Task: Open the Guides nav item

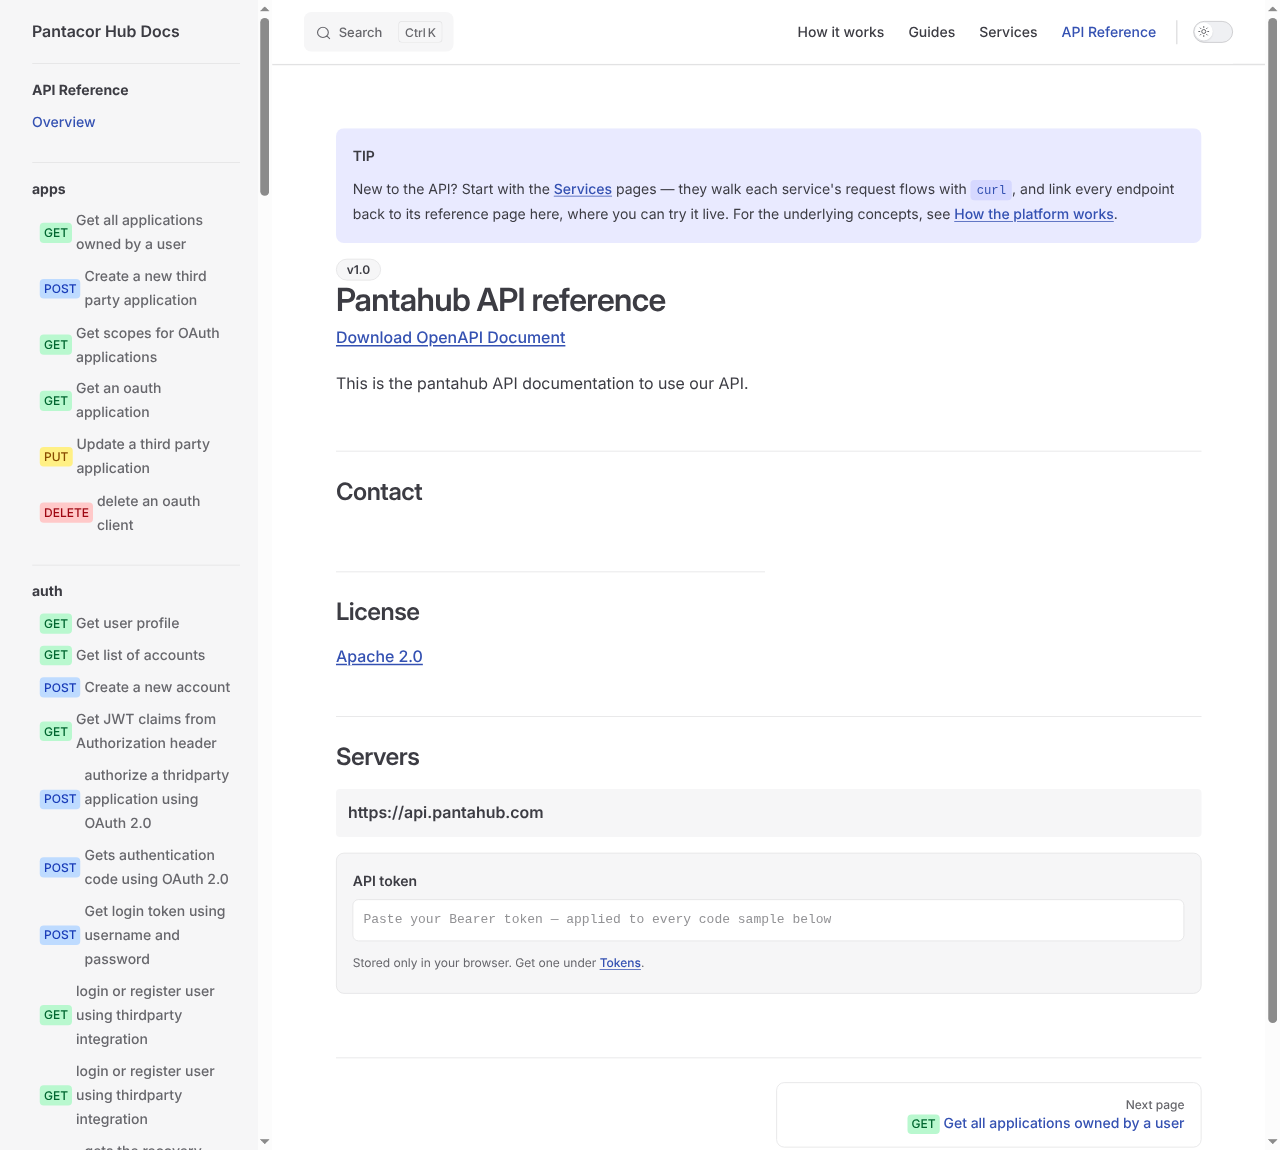Action: pyautogui.click(x=932, y=32)
